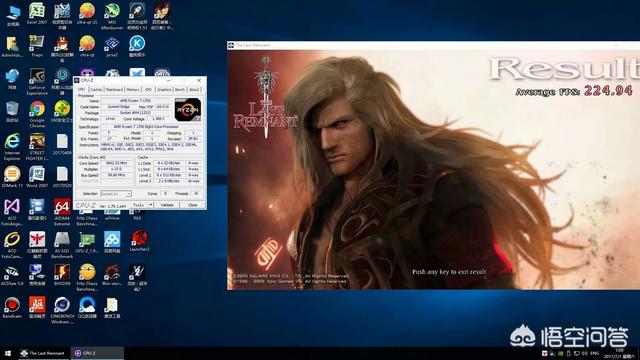
Task: Switch to the Bench tab in CPU-Z
Action: pos(180,89)
